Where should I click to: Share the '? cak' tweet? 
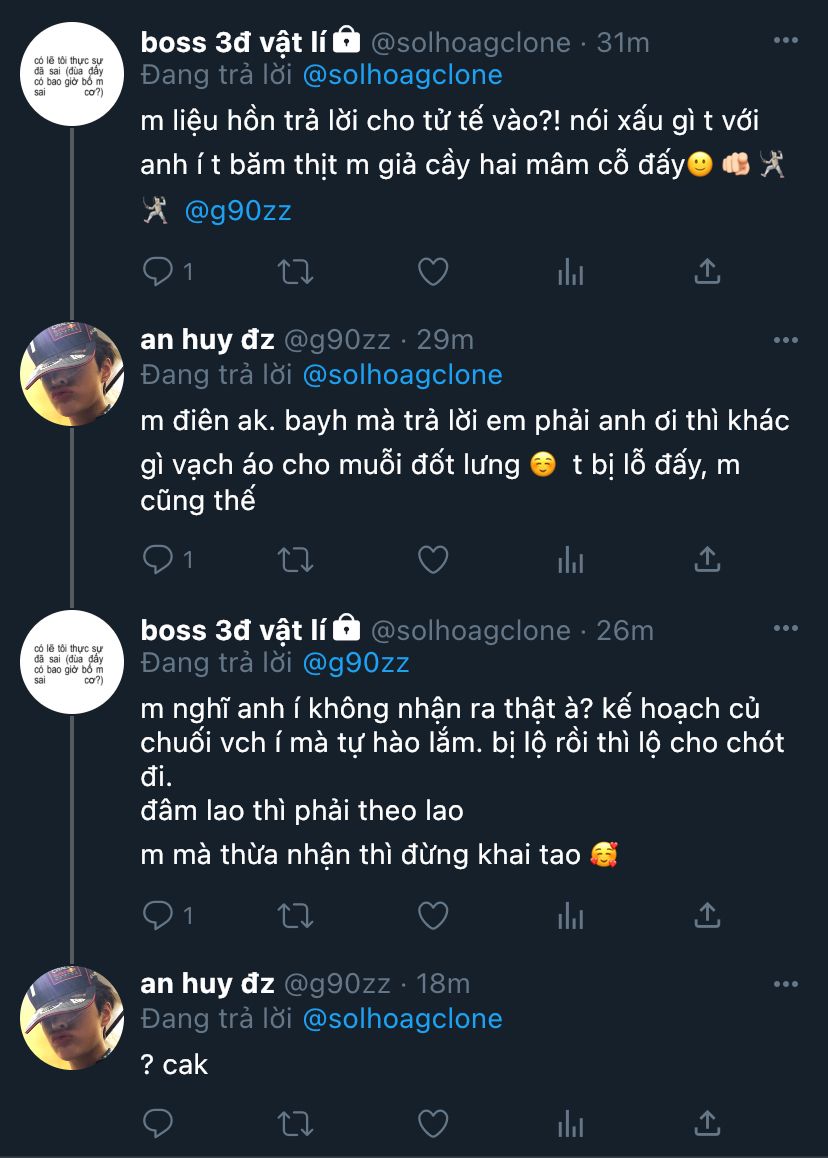[x=707, y=1124]
